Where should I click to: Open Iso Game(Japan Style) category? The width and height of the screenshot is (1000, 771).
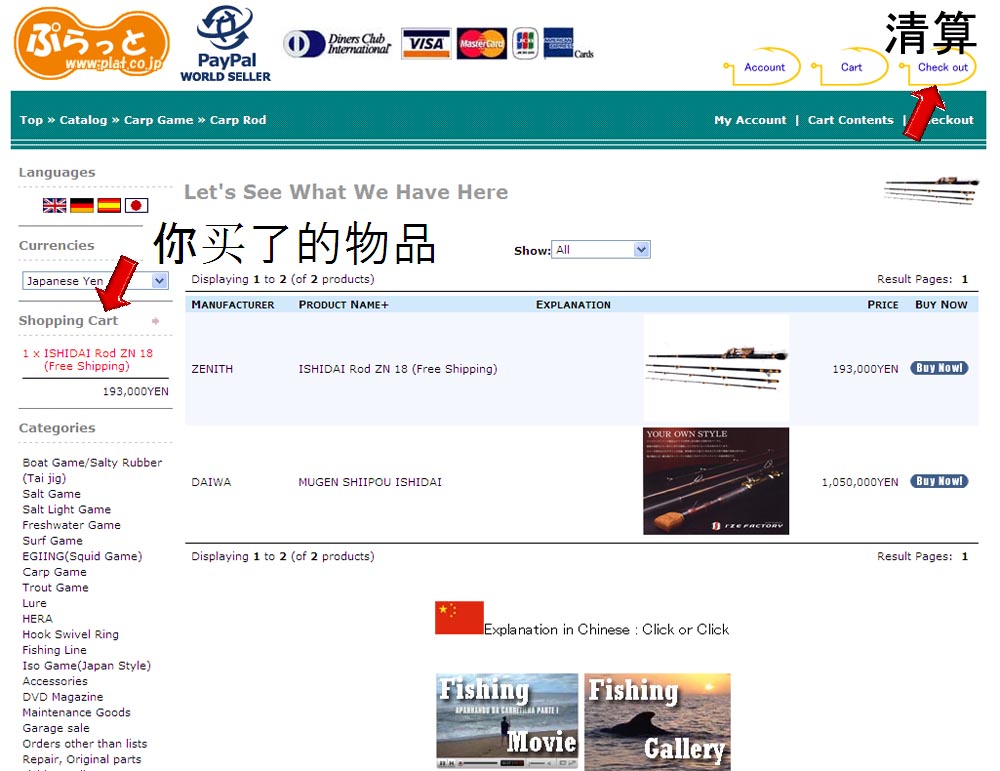point(86,666)
